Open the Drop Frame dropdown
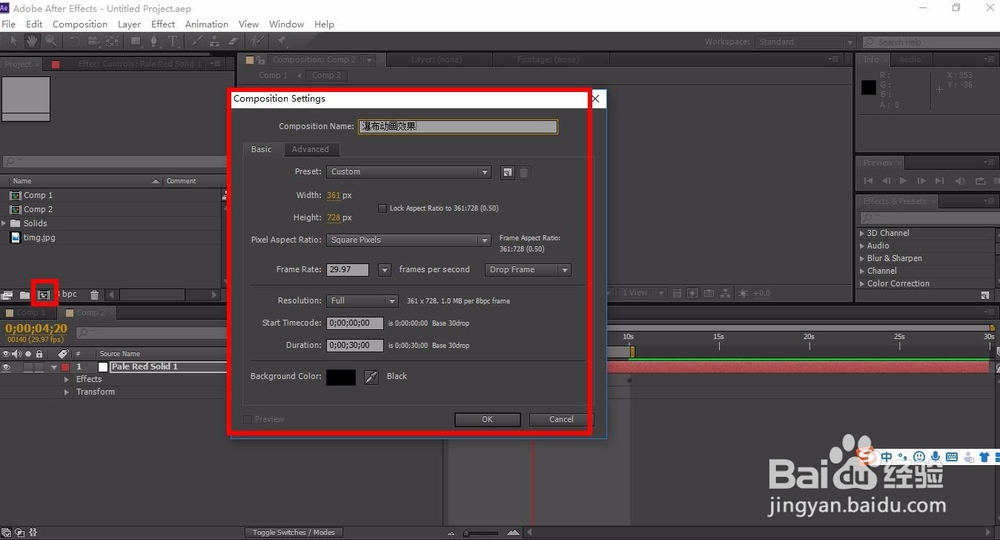Viewport: 1000px width, 540px height. pyautogui.click(x=527, y=270)
